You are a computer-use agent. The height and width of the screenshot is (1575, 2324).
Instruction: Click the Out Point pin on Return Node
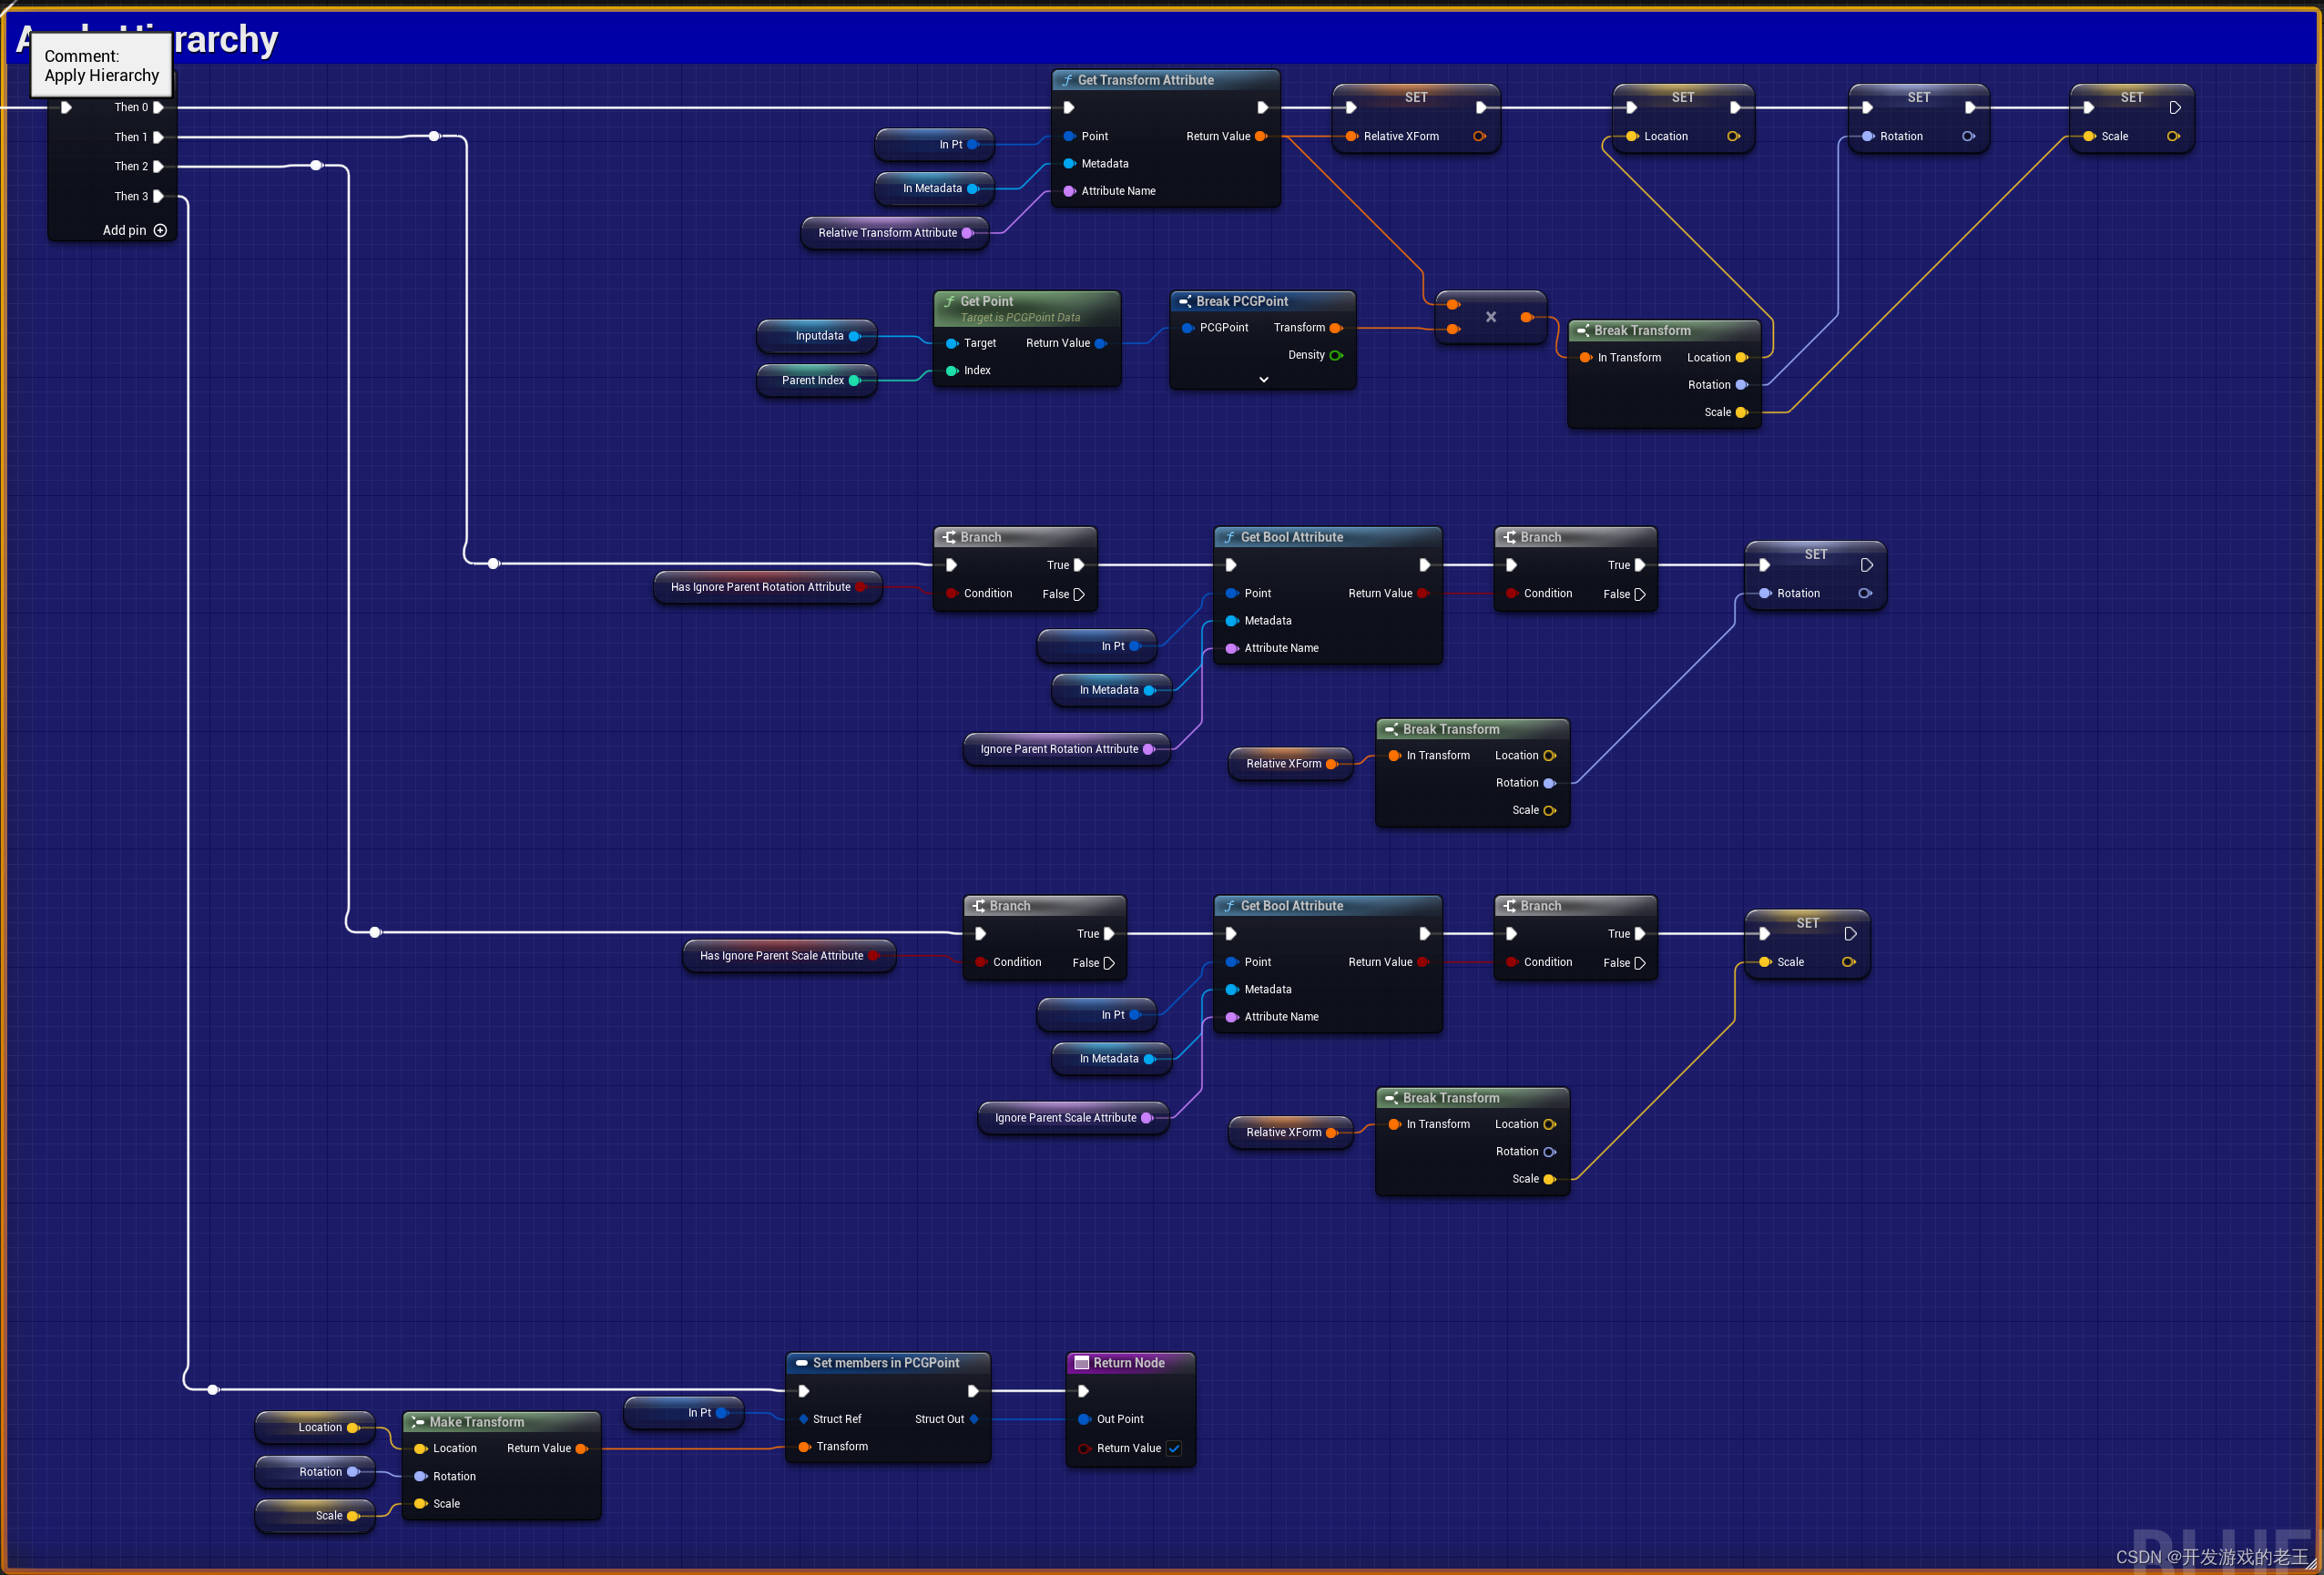coord(1084,1419)
